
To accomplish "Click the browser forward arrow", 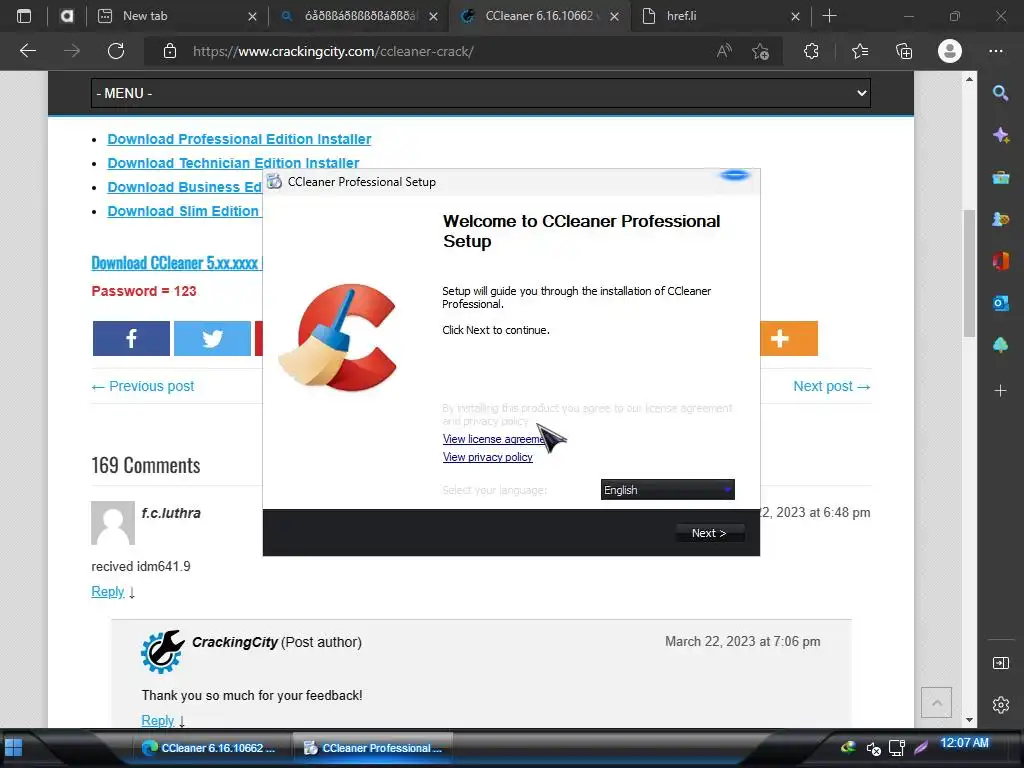I will pos(72,51).
